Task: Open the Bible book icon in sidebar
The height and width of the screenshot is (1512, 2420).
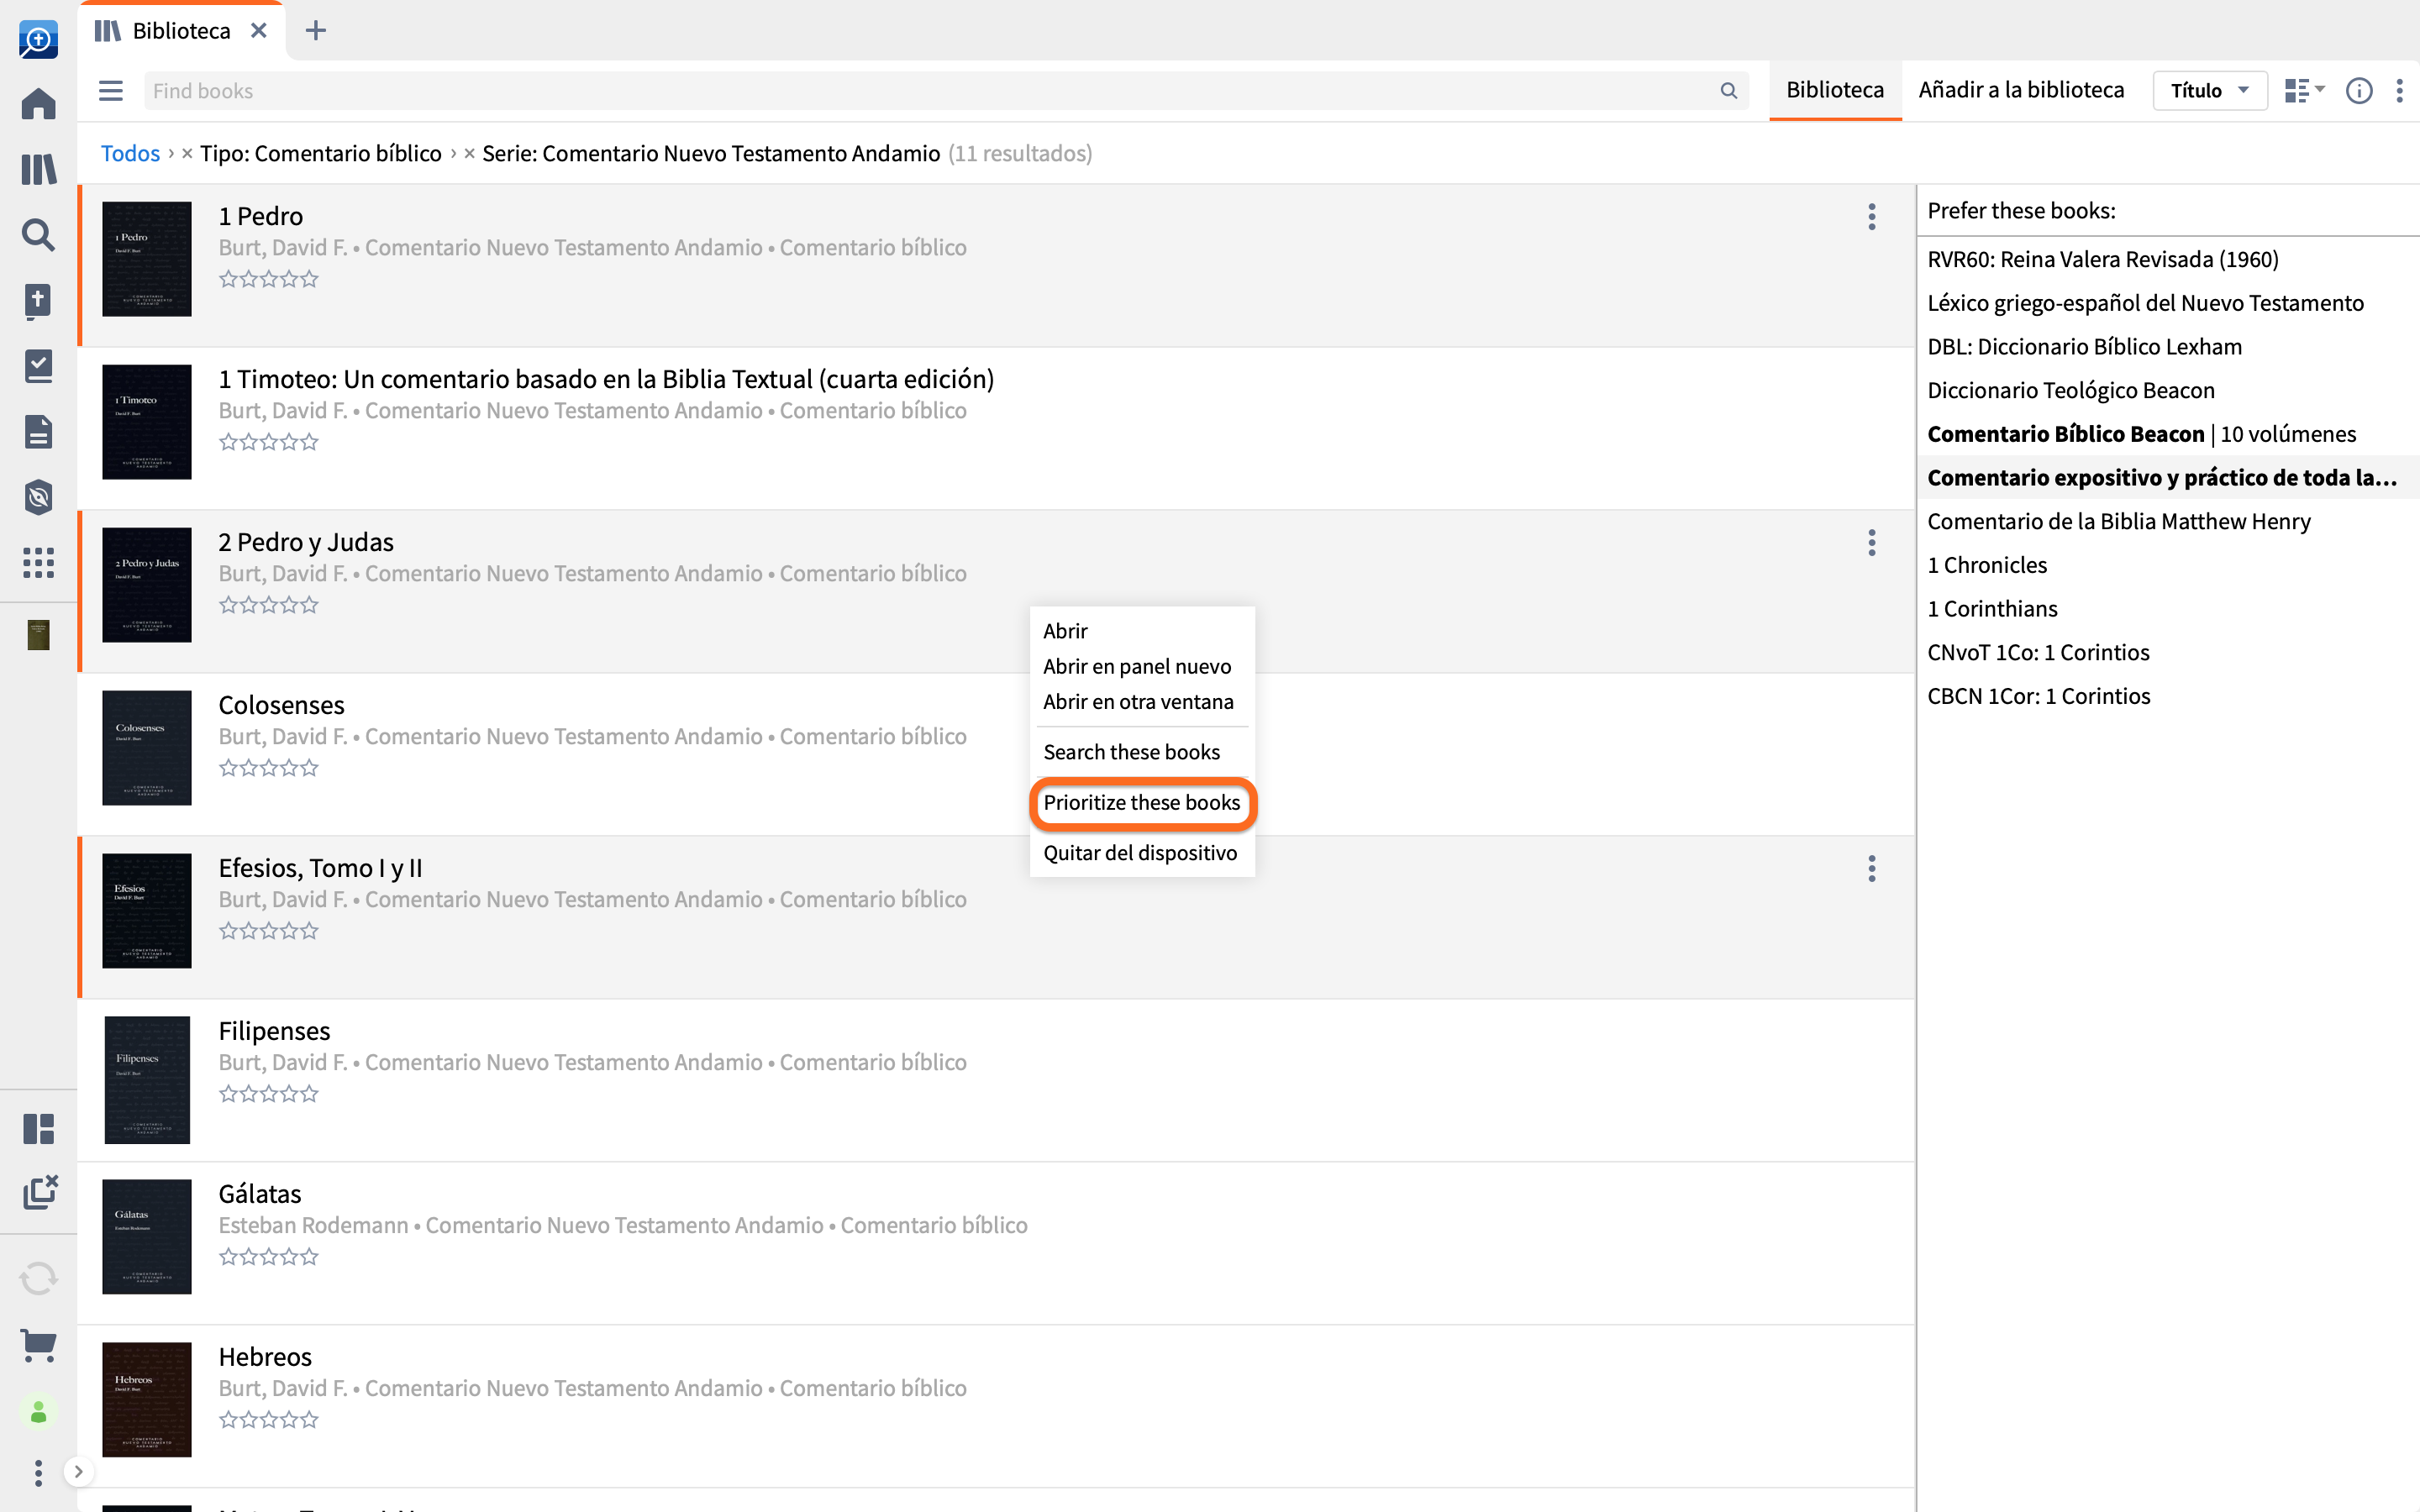Action: [x=38, y=300]
